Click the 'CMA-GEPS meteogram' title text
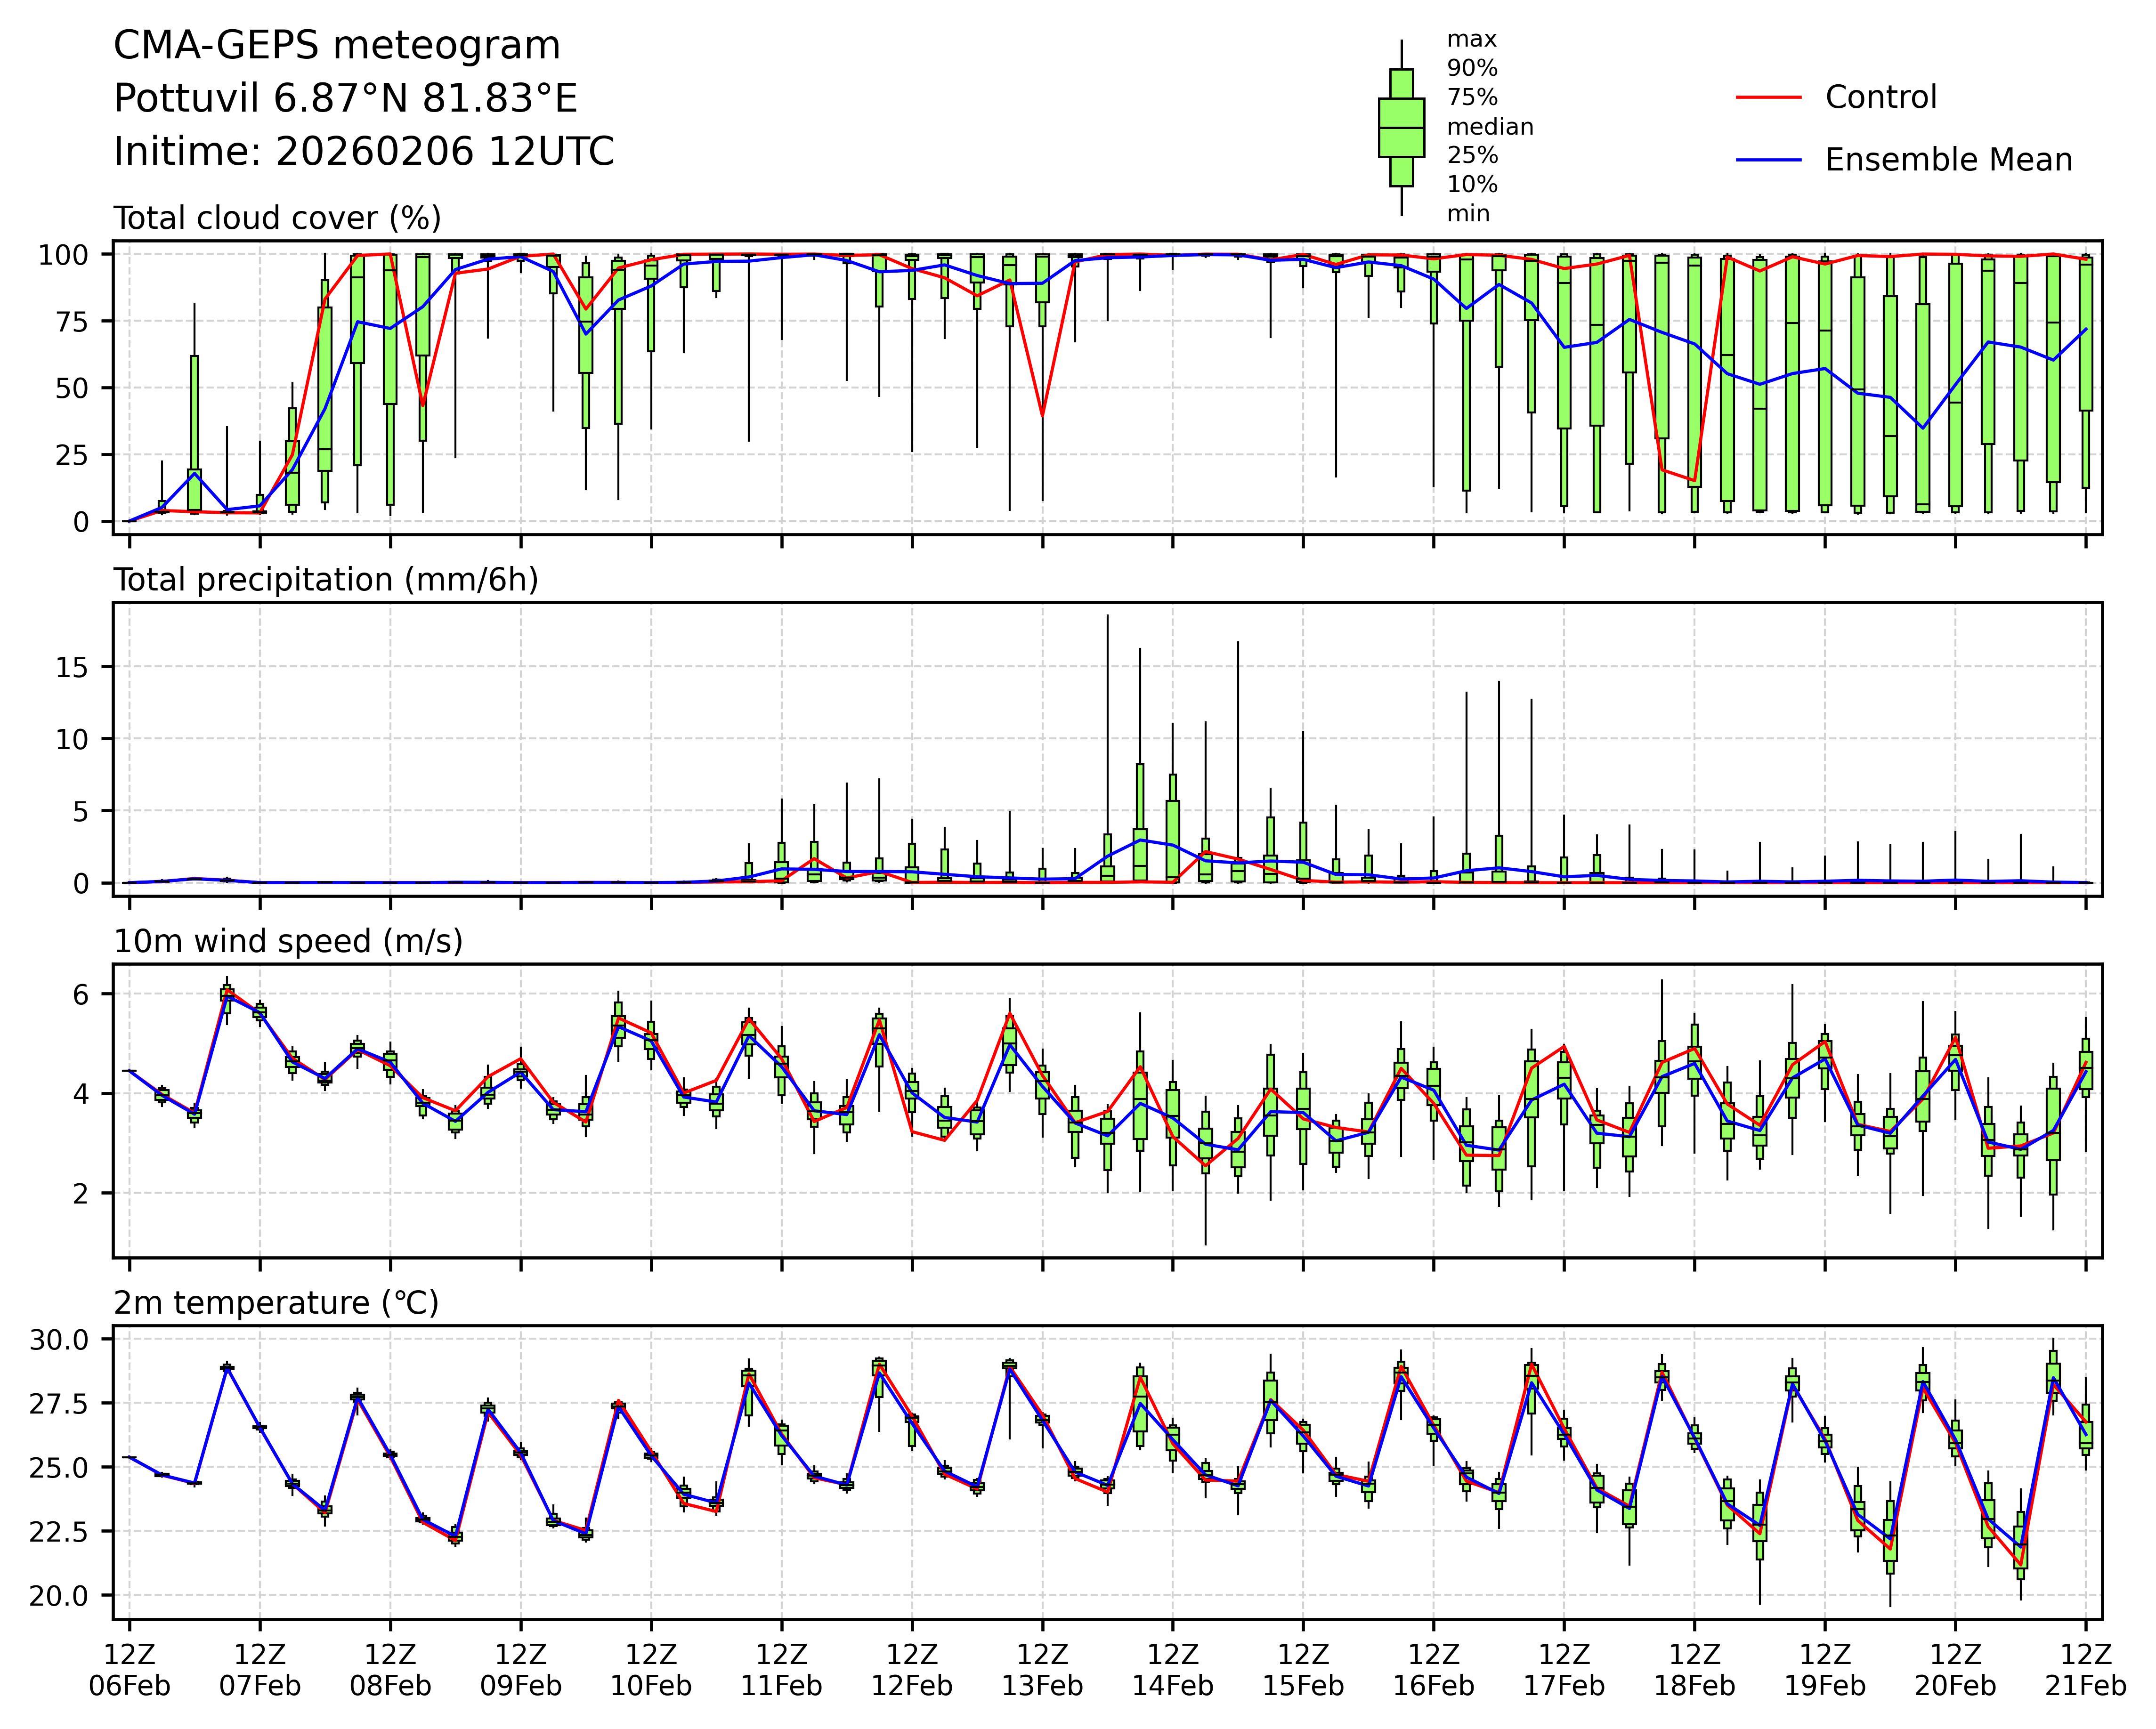 pos(337,46)
